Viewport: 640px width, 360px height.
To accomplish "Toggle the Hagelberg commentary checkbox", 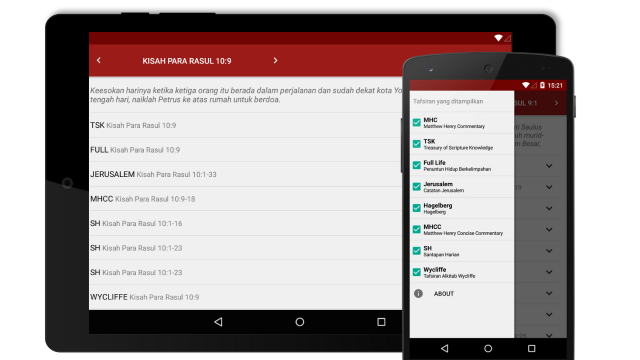I will [417, 208].
